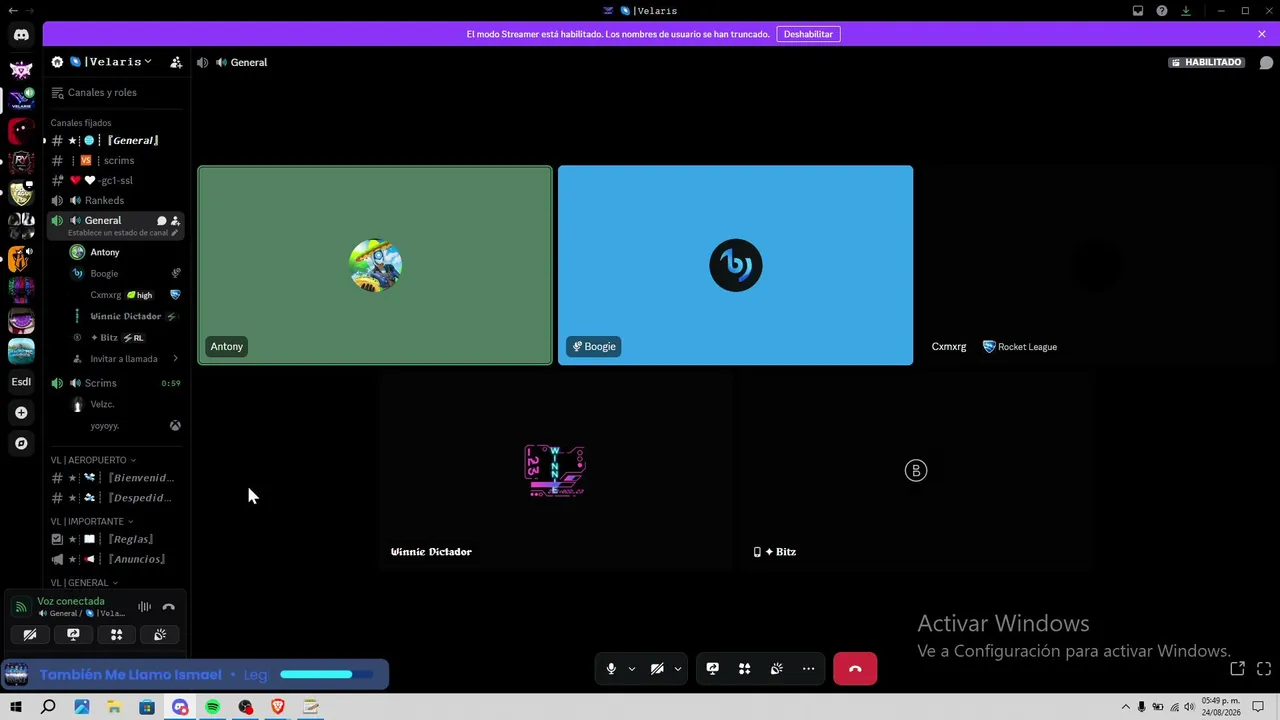Open Canales y roles browser
This screenshot has width=1280, height=720.
pos(116,92)
